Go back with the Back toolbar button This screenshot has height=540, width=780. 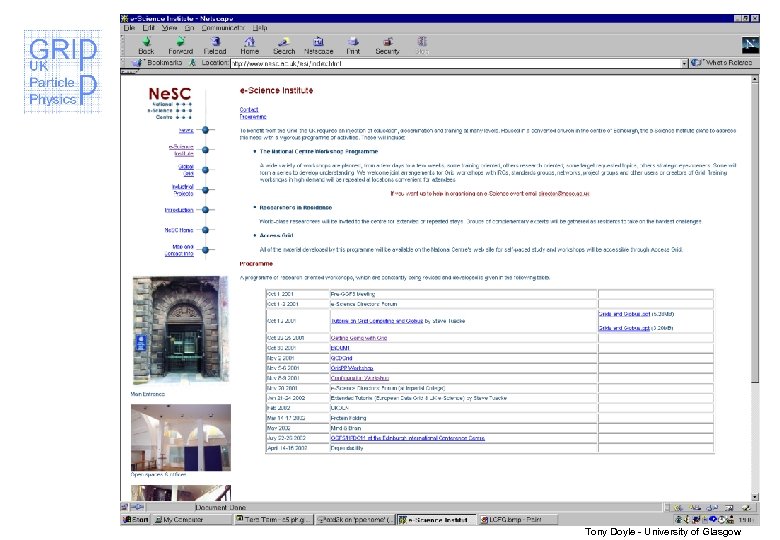pos(146,45)
